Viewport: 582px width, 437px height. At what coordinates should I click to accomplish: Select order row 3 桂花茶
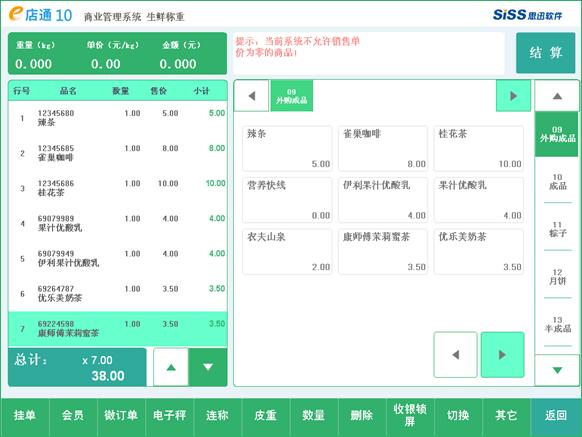[118, 188]
